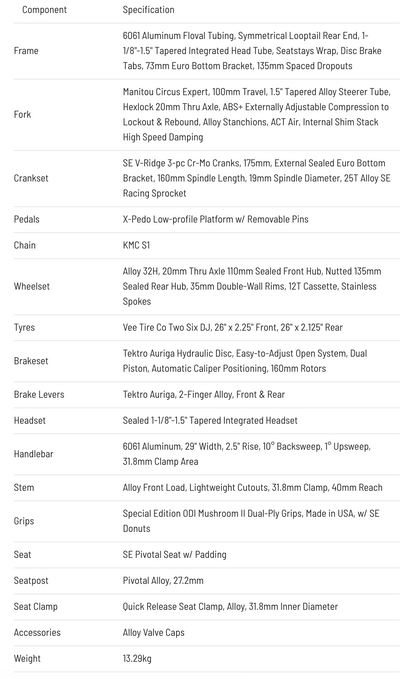Click the Fork specification text

click(x=256, y=114)
